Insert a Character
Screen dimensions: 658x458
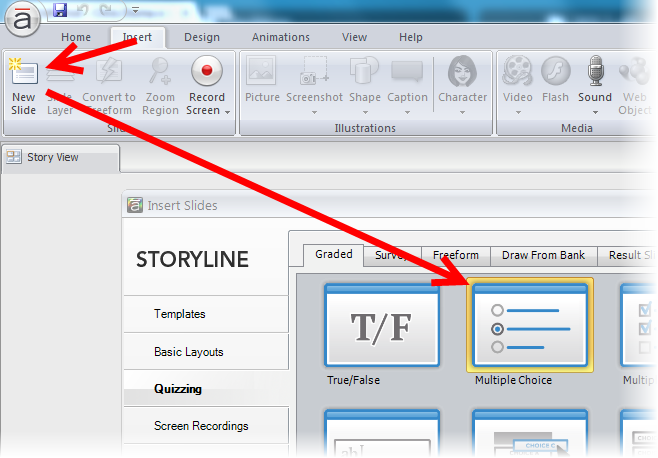pos(462,80)
